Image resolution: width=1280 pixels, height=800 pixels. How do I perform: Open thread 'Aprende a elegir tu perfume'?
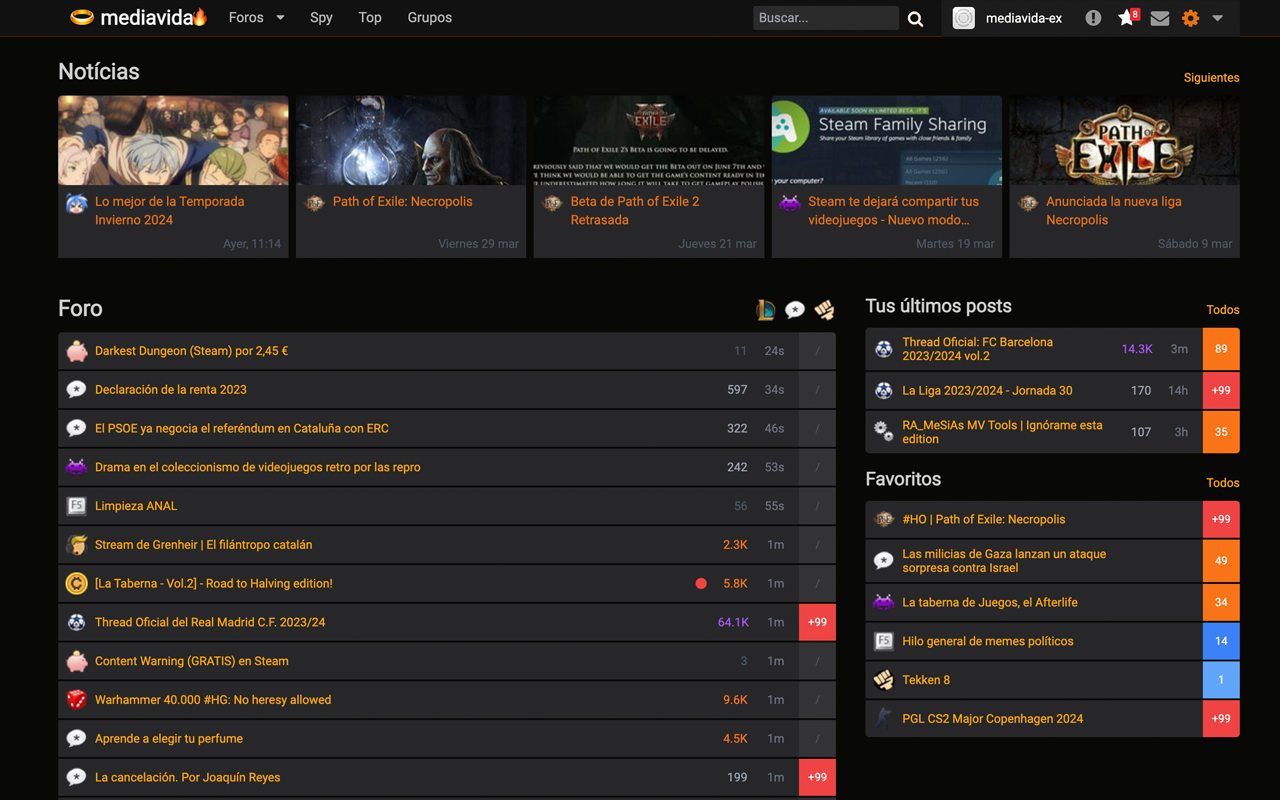[169, 739]
